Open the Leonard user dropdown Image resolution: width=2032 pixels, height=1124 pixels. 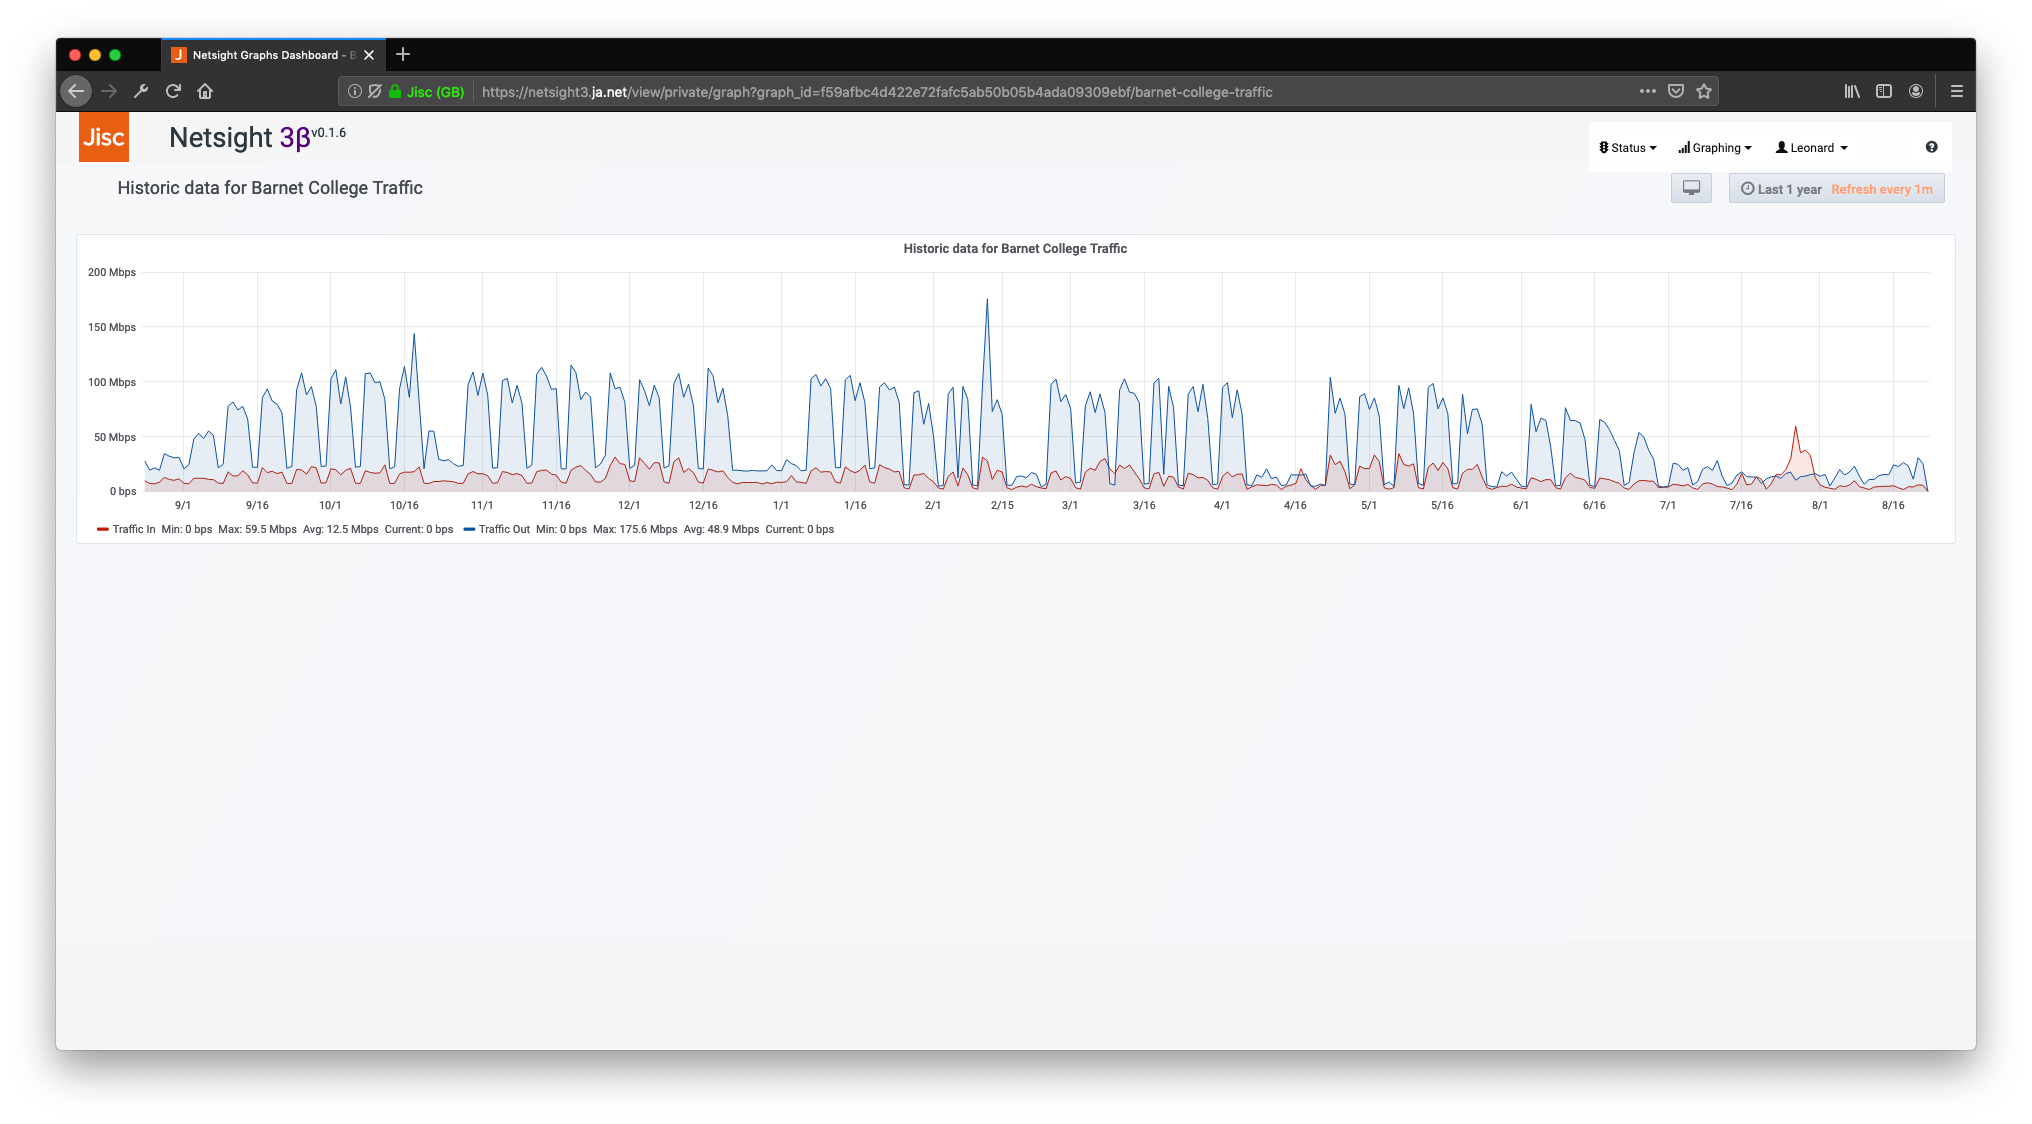(1811, 147)
